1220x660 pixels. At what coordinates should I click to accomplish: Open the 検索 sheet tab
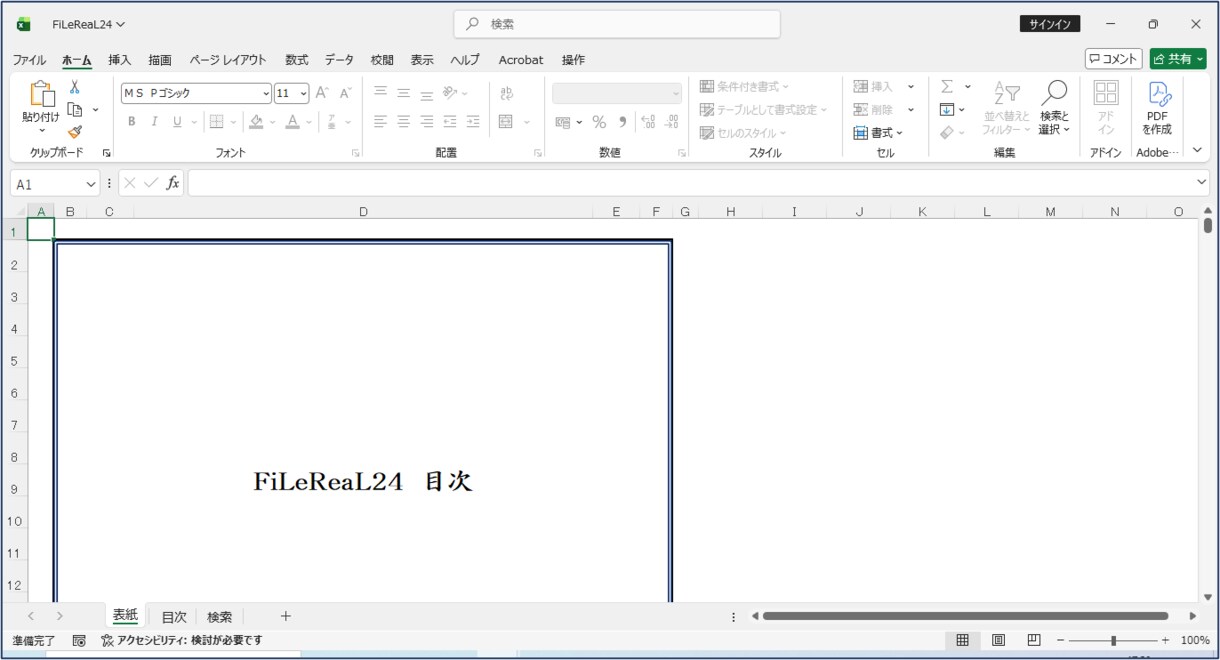pyautogui.click(x=219, y=617)
